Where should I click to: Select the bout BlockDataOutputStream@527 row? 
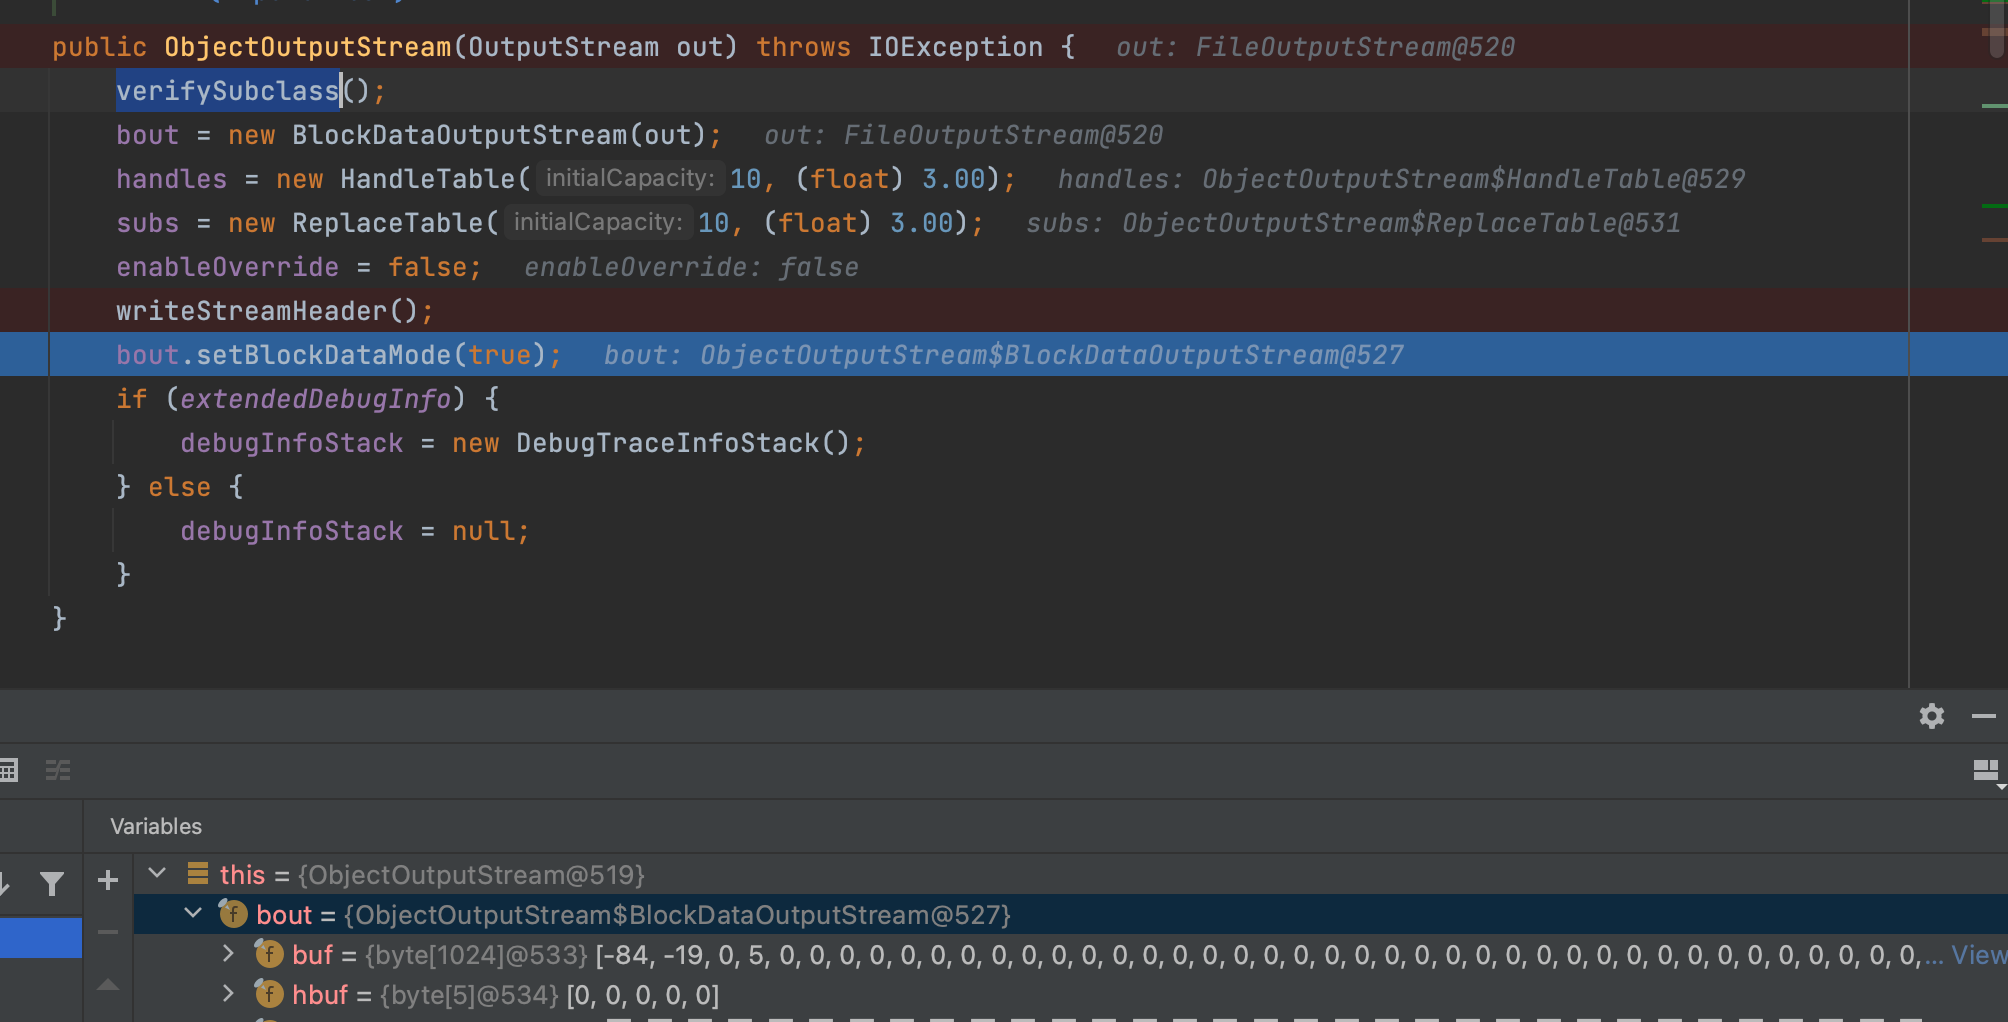1070,914
